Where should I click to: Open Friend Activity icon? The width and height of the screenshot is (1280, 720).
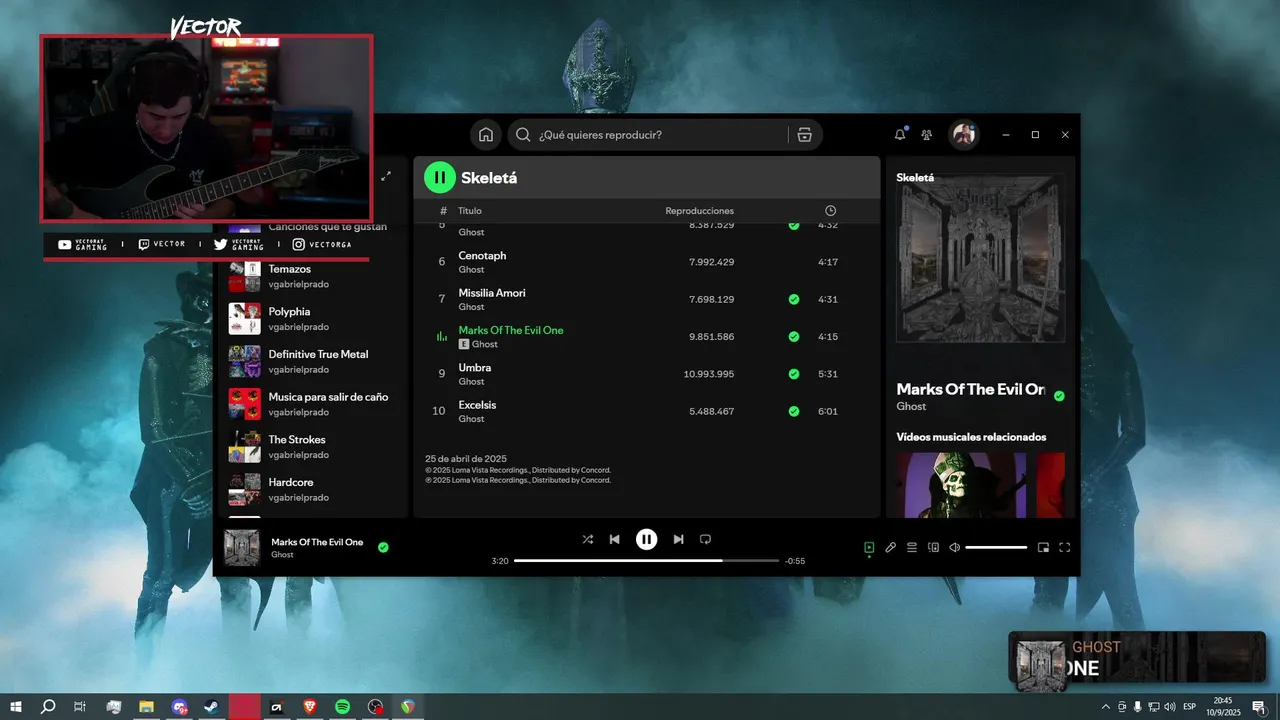927,135
